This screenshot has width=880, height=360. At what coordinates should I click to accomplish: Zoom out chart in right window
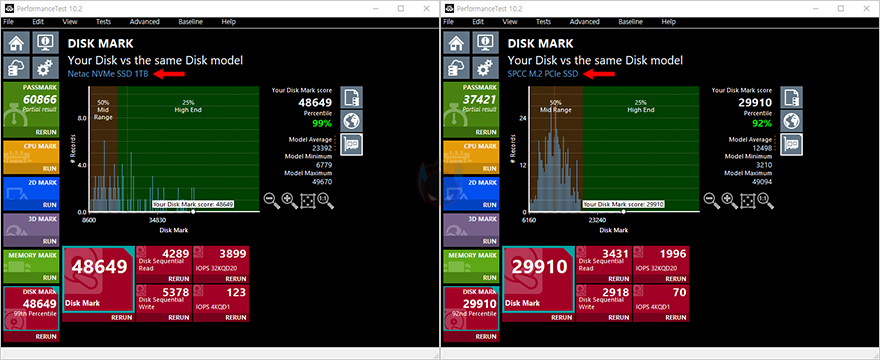pyautogui.click(x=712, y=200)
